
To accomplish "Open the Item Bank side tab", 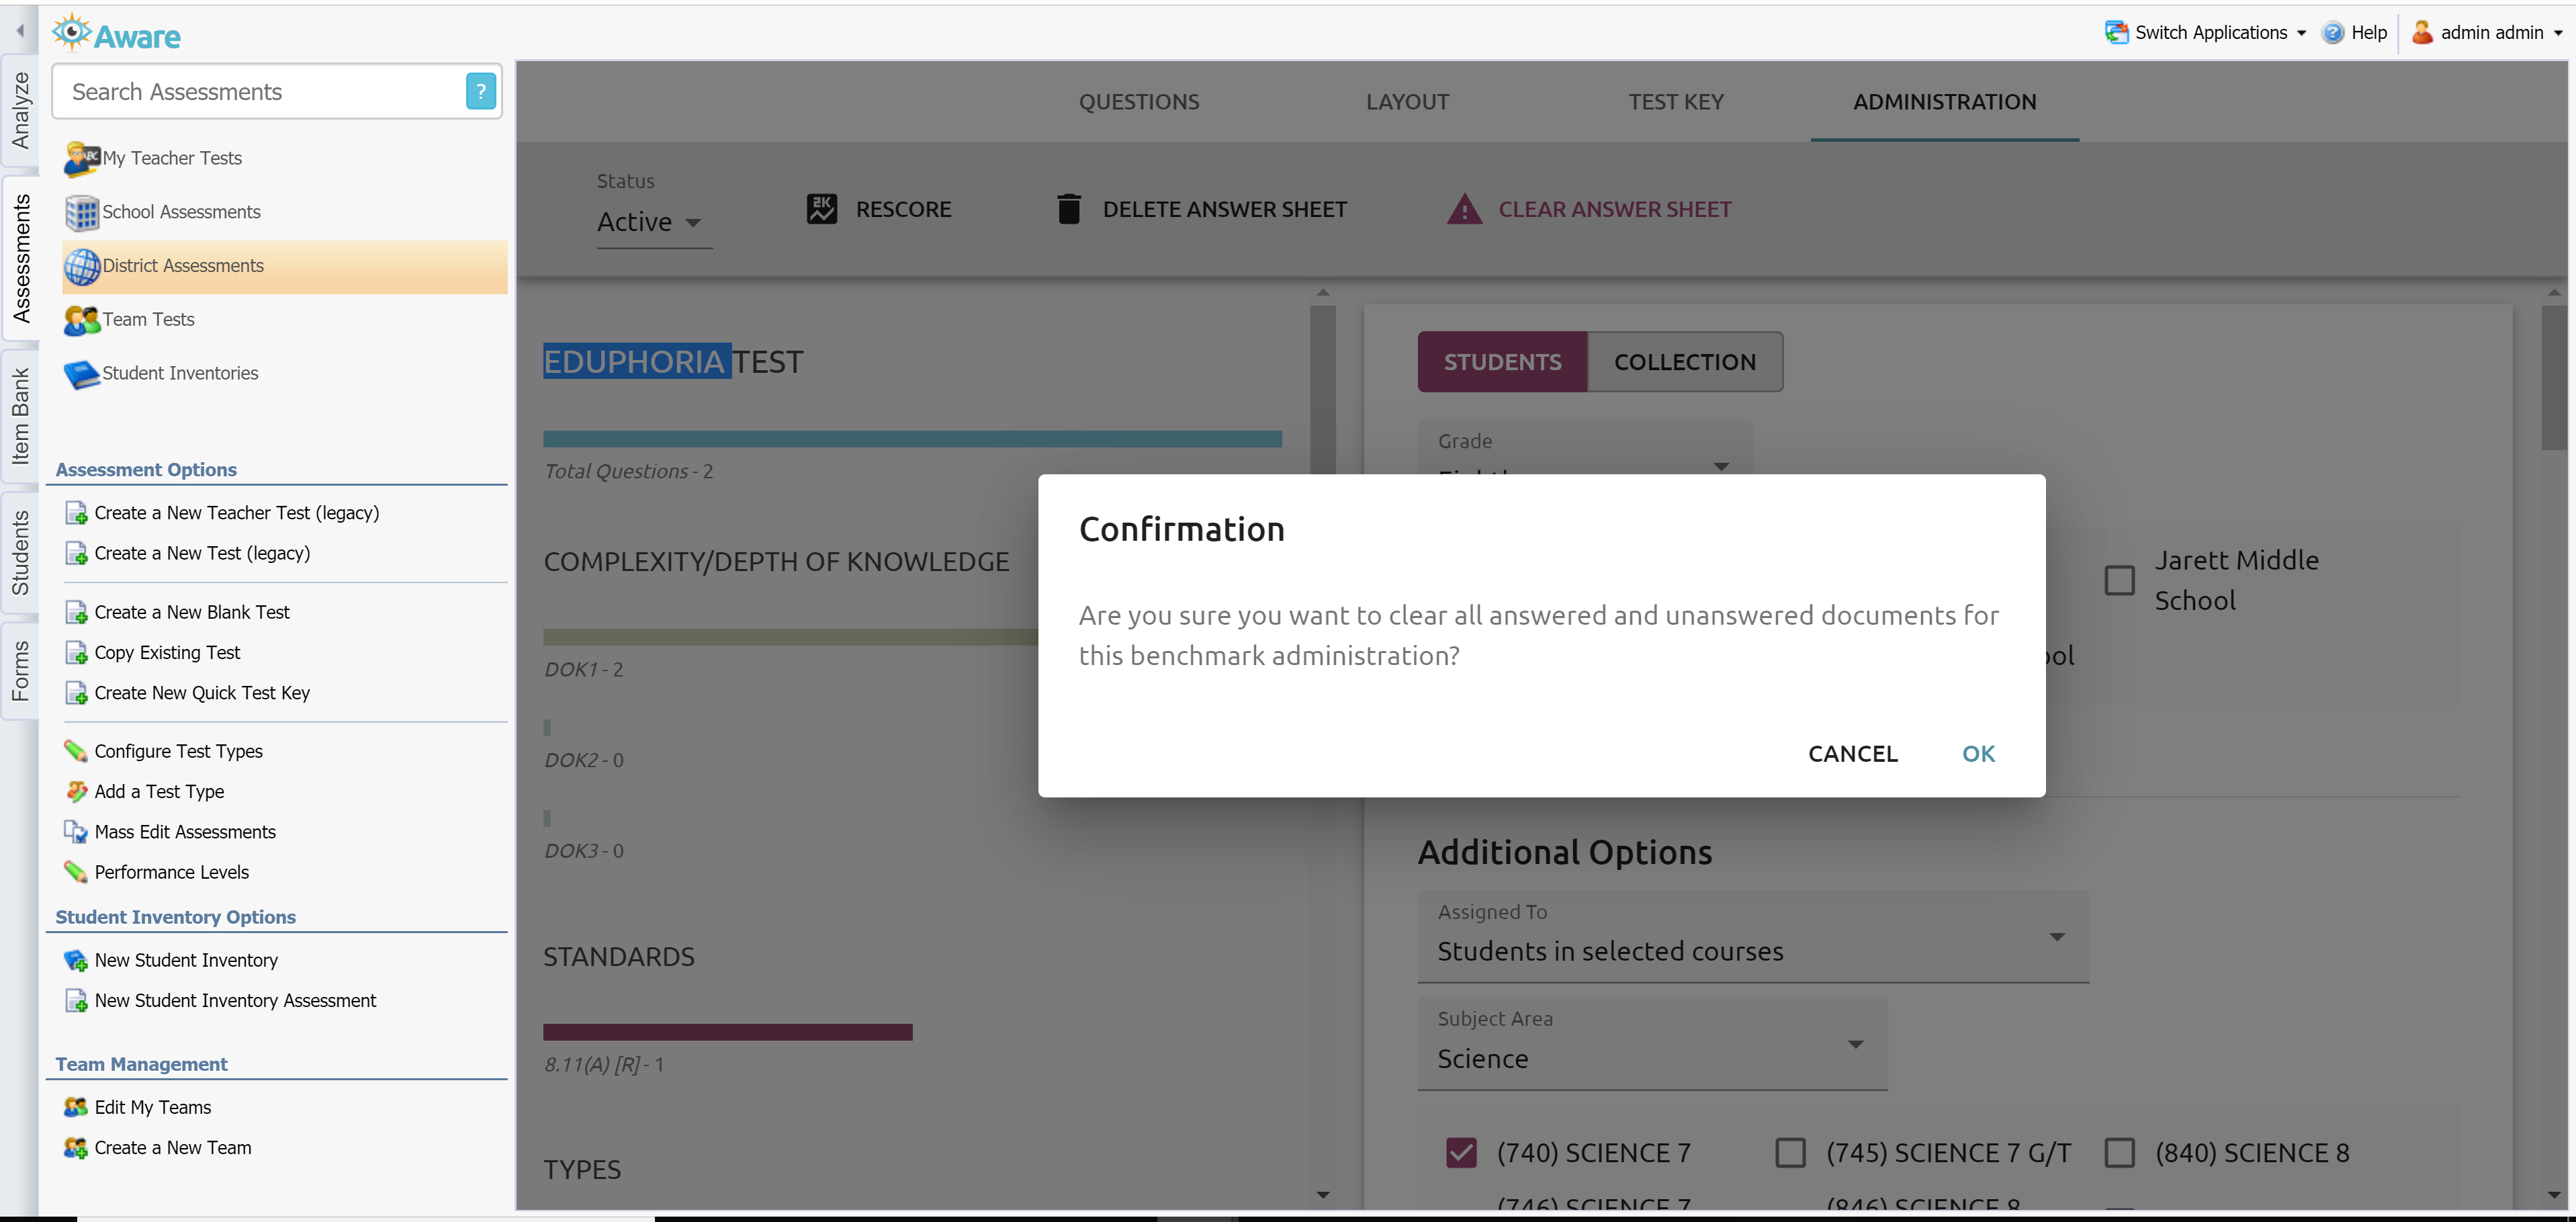I will point(20,416).
